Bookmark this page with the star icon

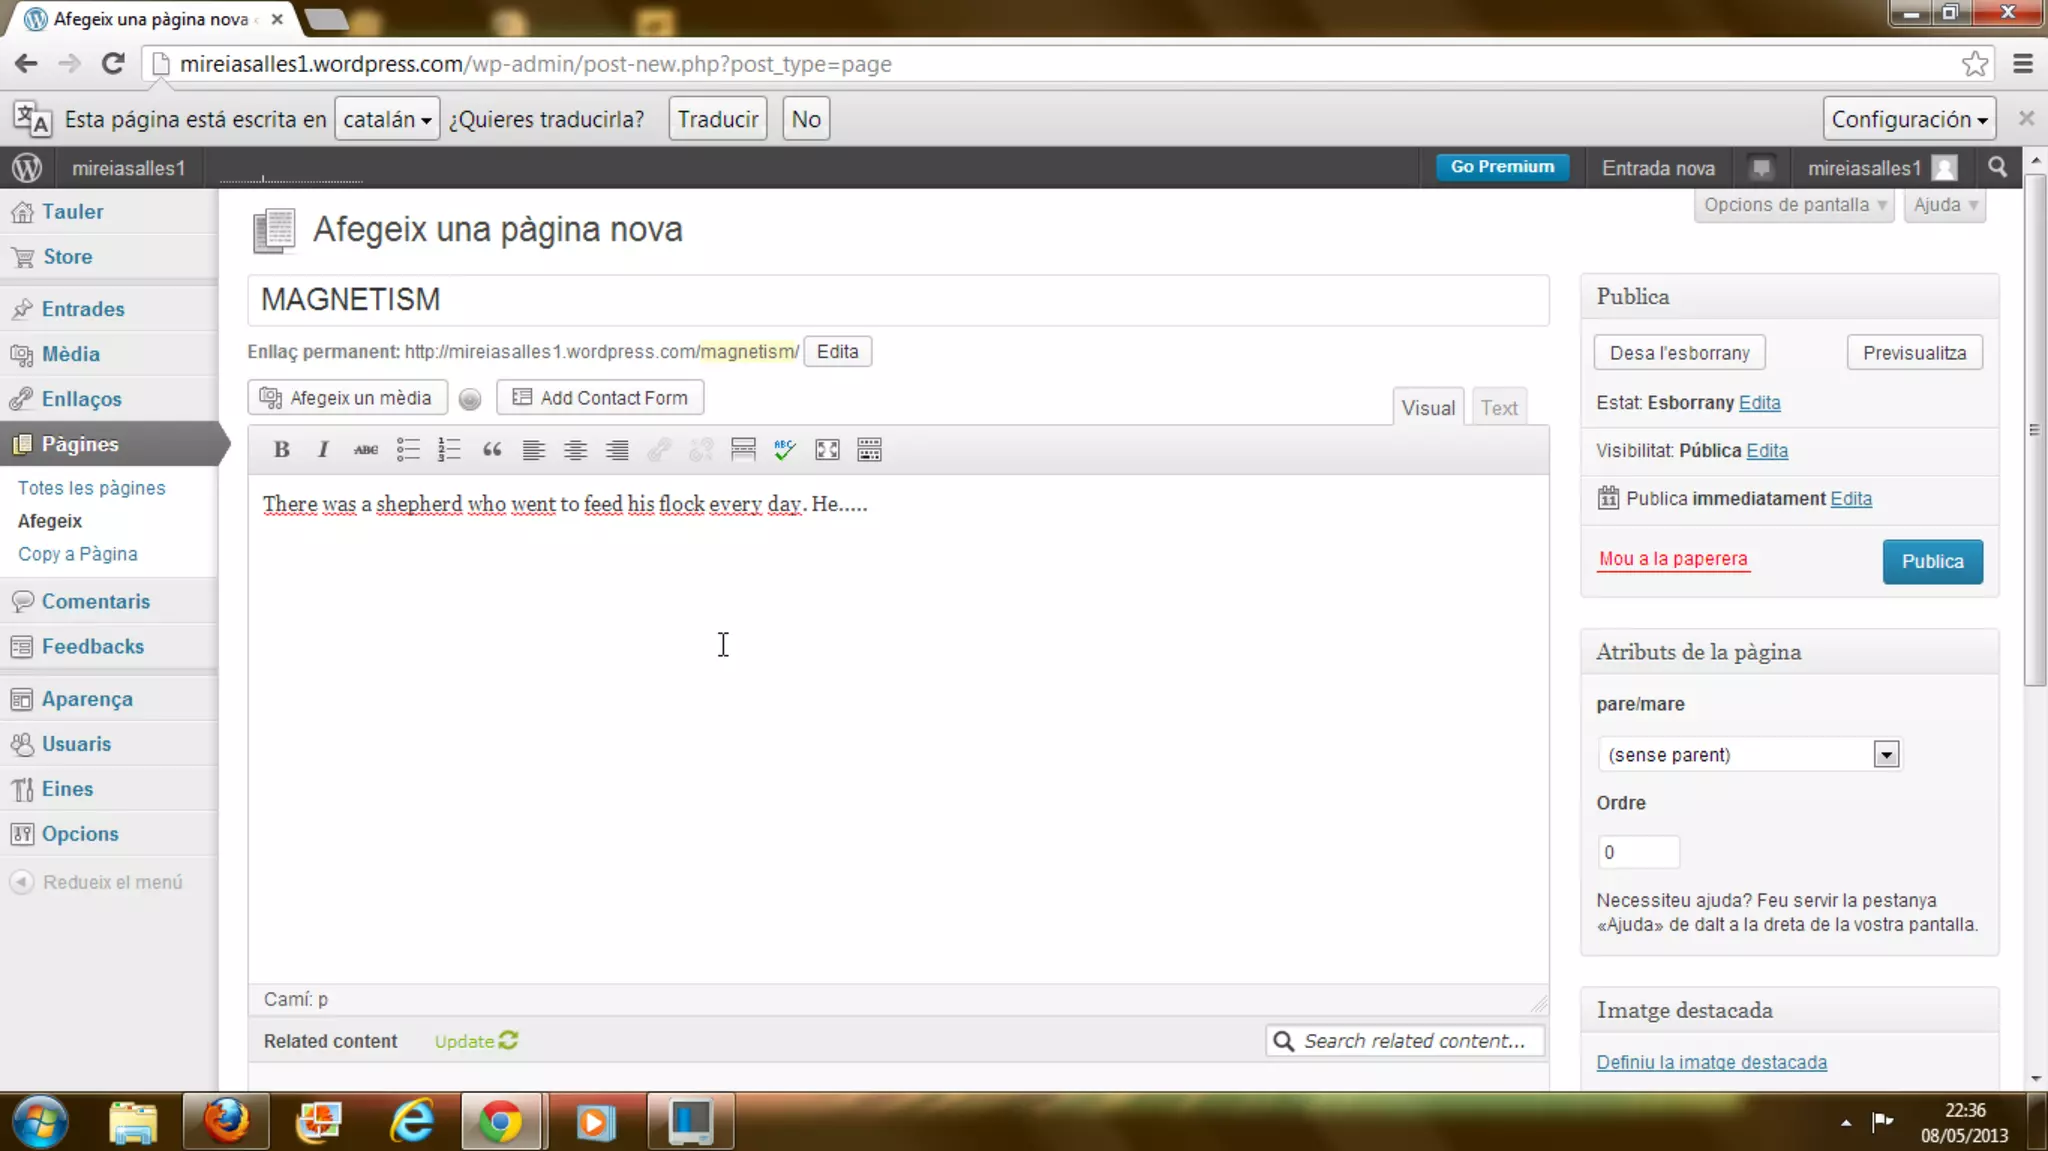pyautogui.click(x=1974, y=64)
